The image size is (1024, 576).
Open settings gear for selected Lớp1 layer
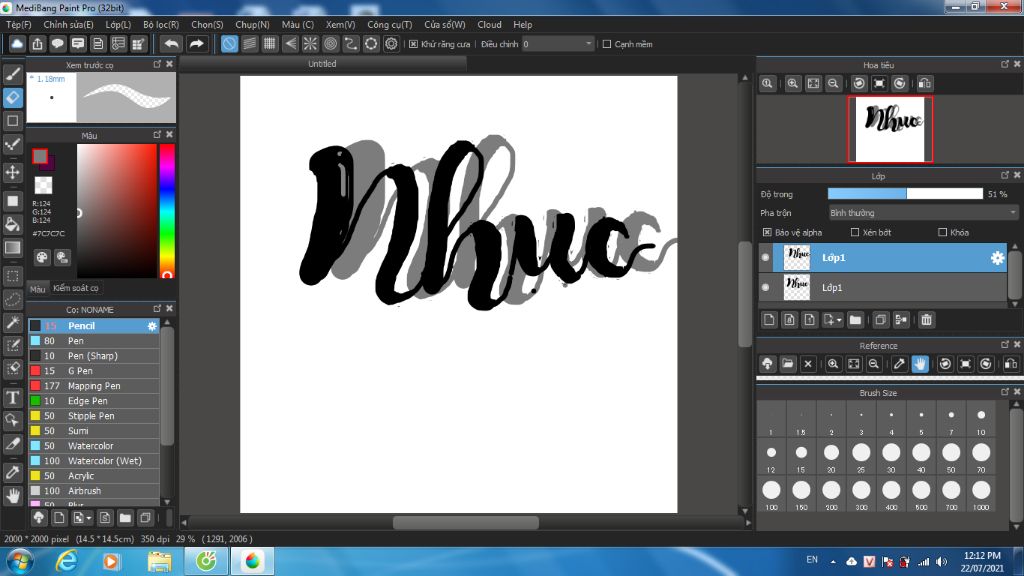[997, 258]
